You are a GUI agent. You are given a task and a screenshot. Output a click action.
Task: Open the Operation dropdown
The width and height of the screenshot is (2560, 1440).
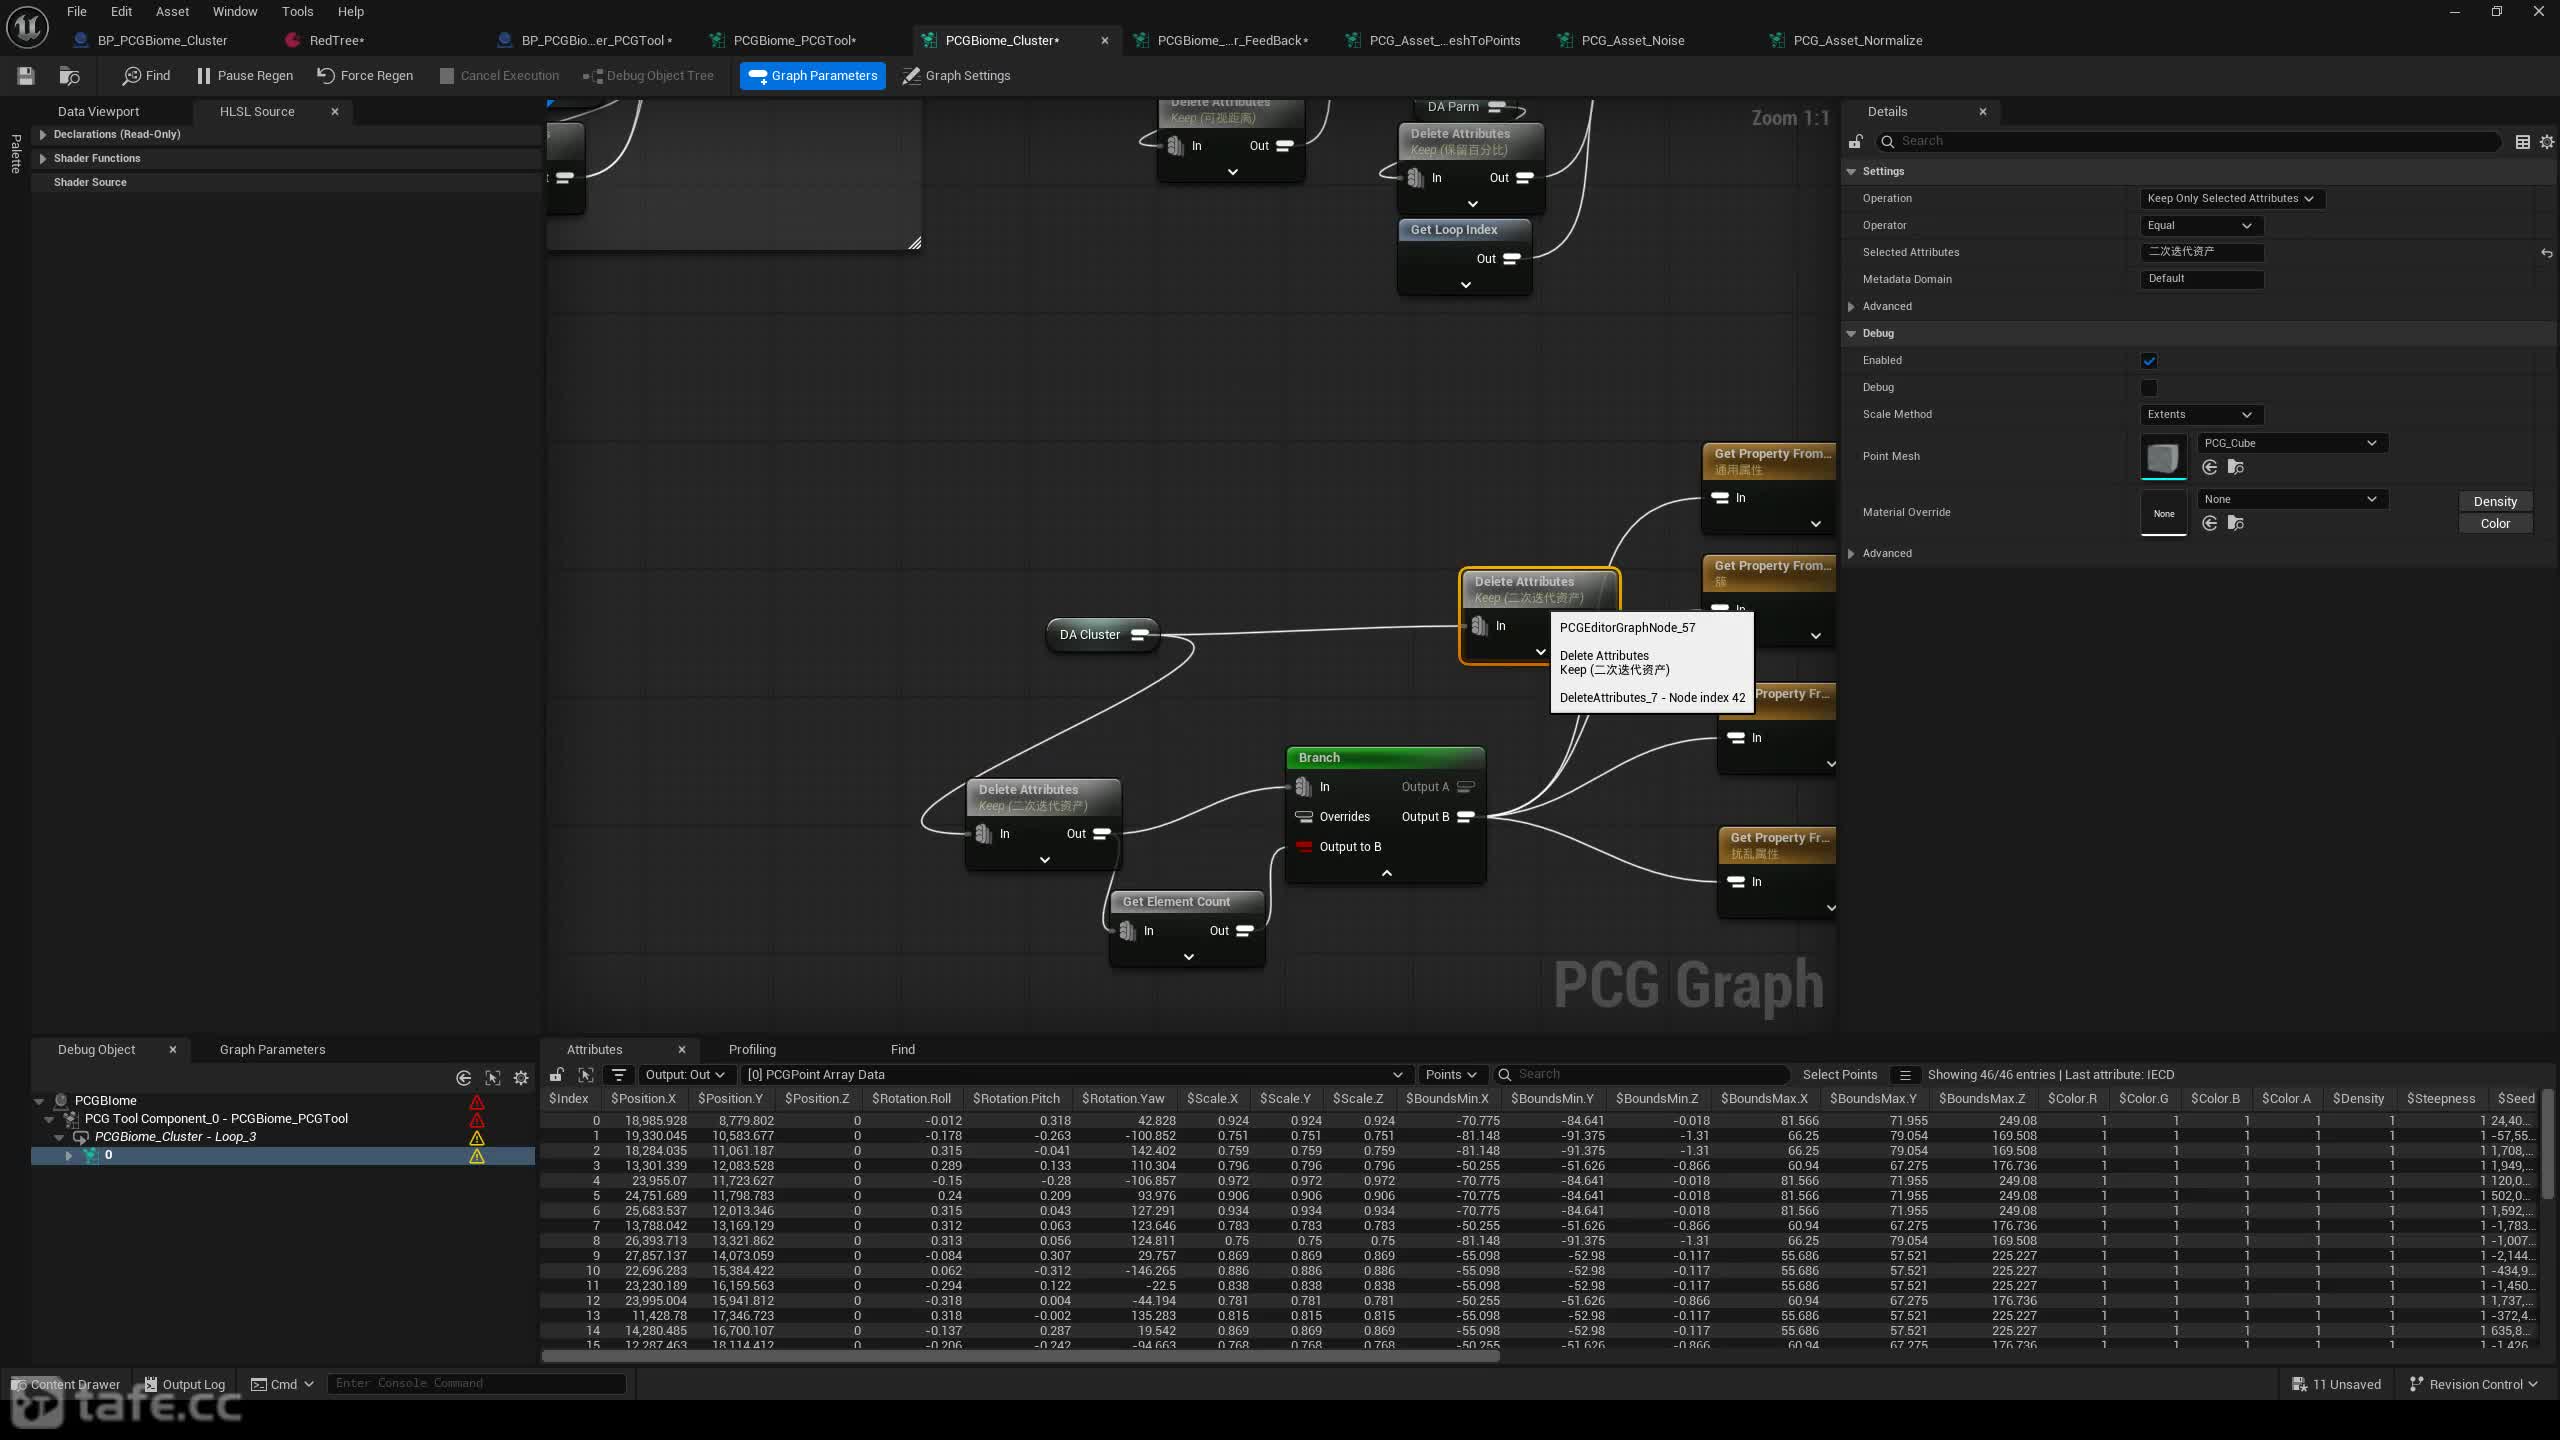tap(2231, 199)
